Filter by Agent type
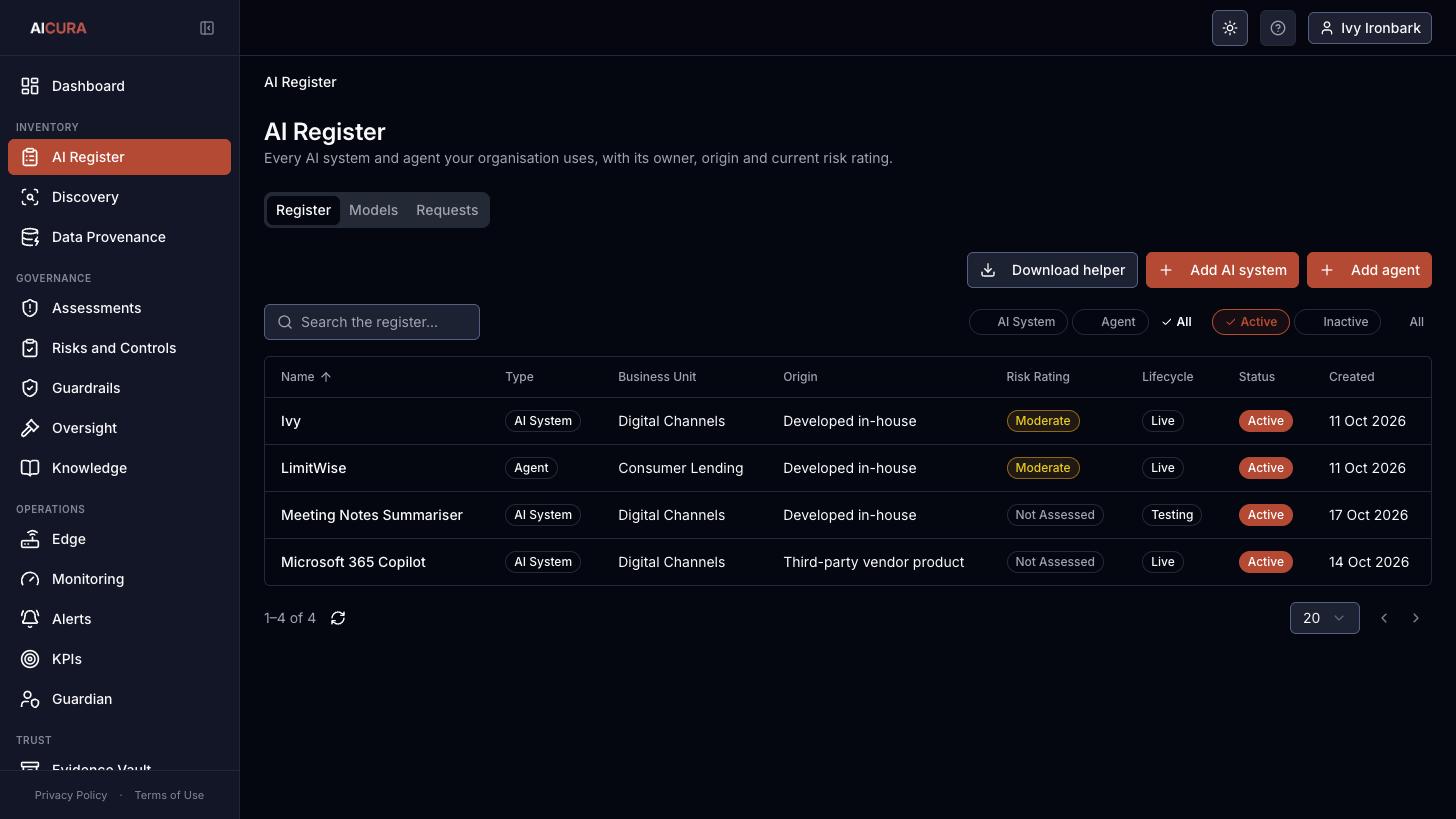Viewport: 1456px width, 819px height. pos(1110,322)
